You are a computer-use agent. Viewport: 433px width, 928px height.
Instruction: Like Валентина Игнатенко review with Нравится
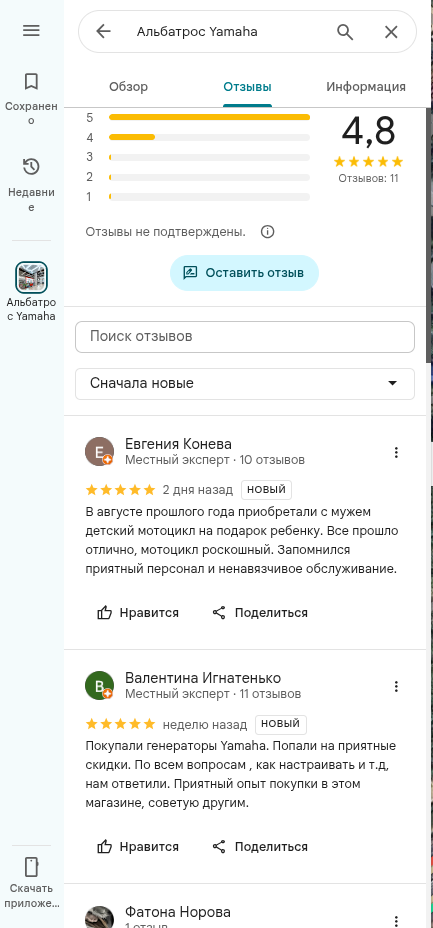coord(138,847)
